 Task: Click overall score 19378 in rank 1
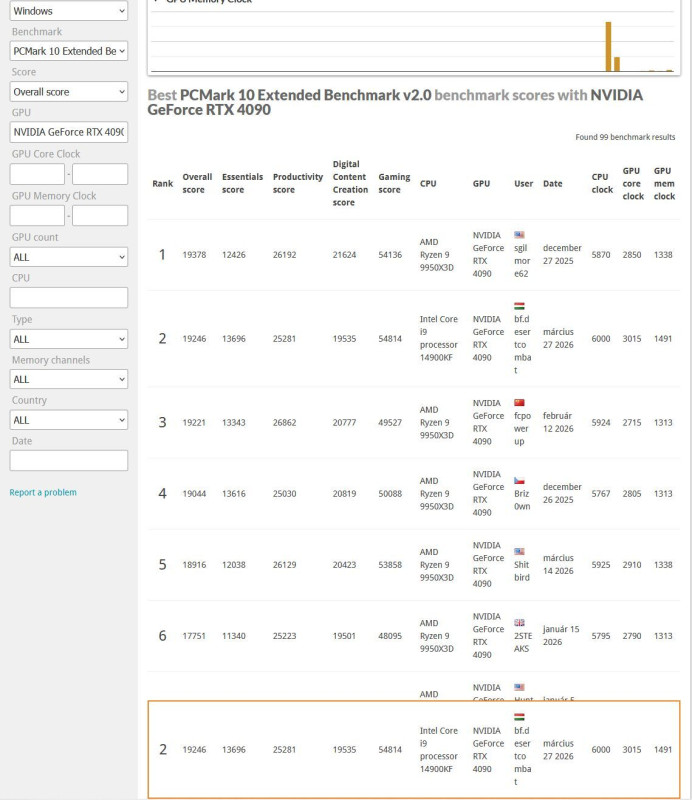coord(194,255)
